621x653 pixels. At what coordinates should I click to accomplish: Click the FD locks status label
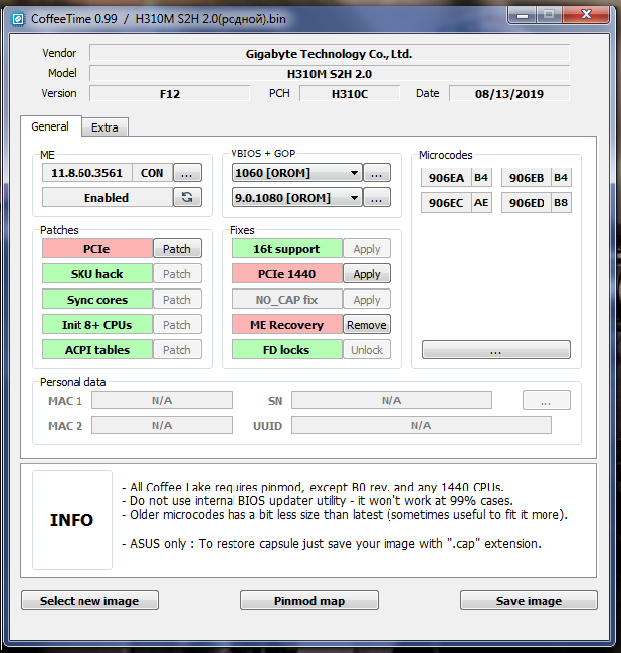click(287, 349)
